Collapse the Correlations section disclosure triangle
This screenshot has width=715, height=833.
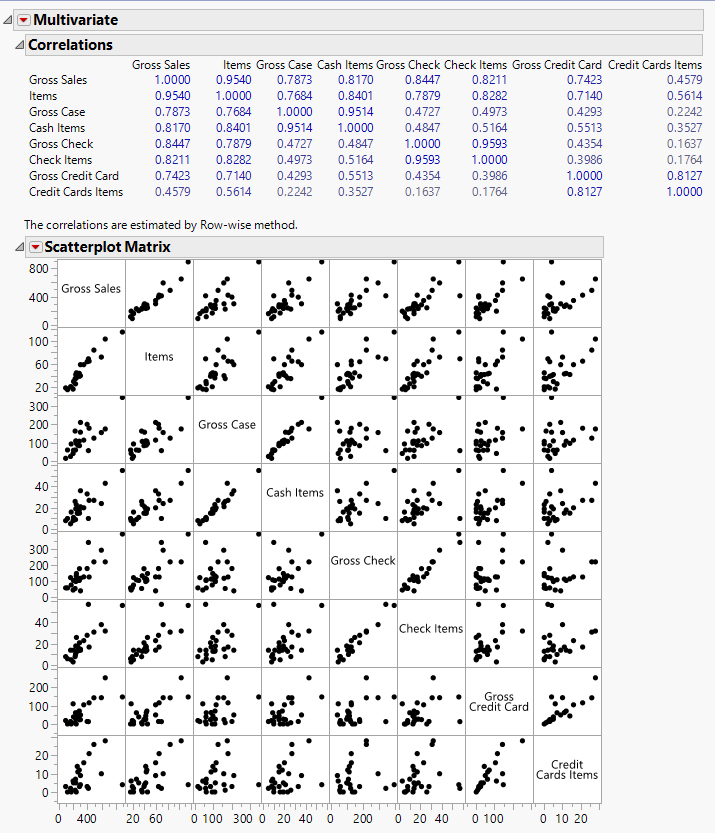coord(19,45)
